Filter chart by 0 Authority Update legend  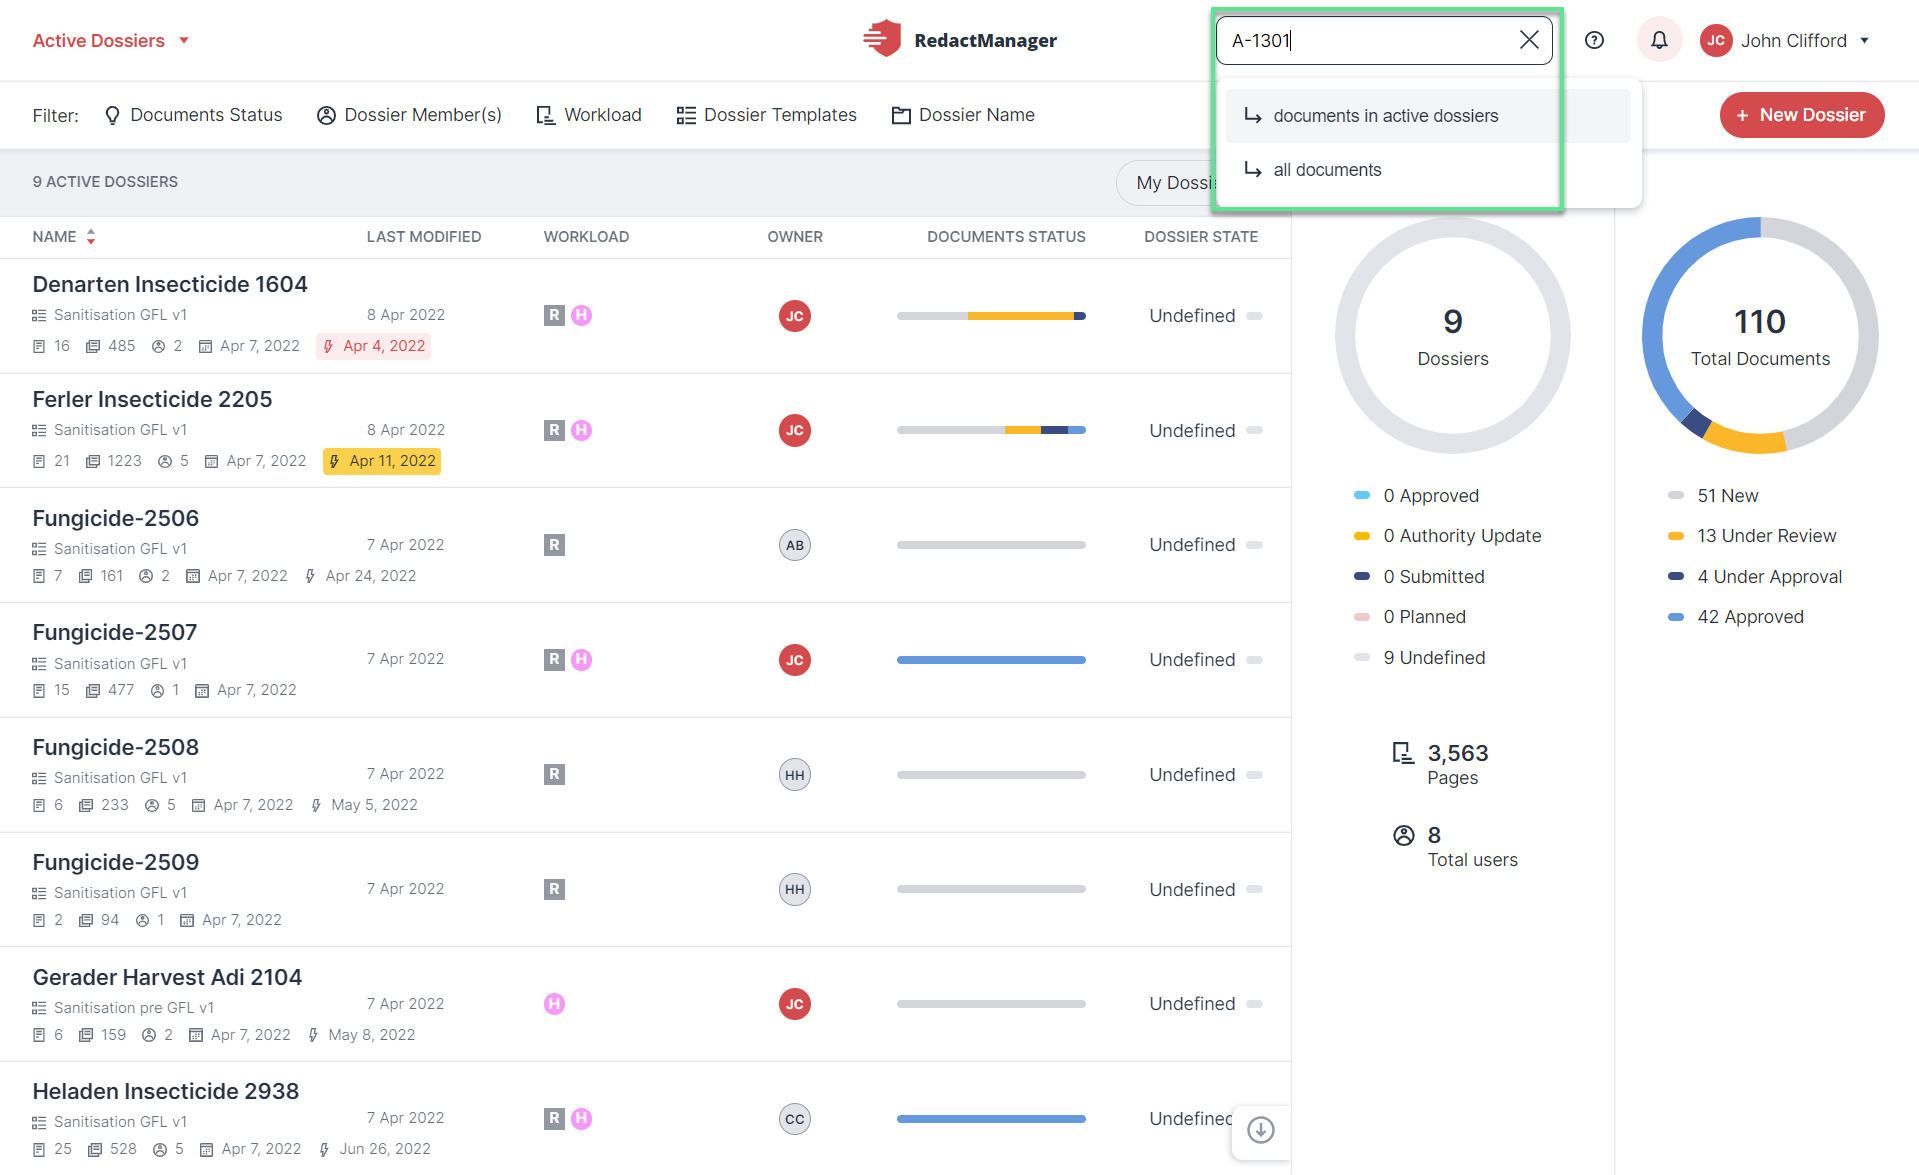1447,536
